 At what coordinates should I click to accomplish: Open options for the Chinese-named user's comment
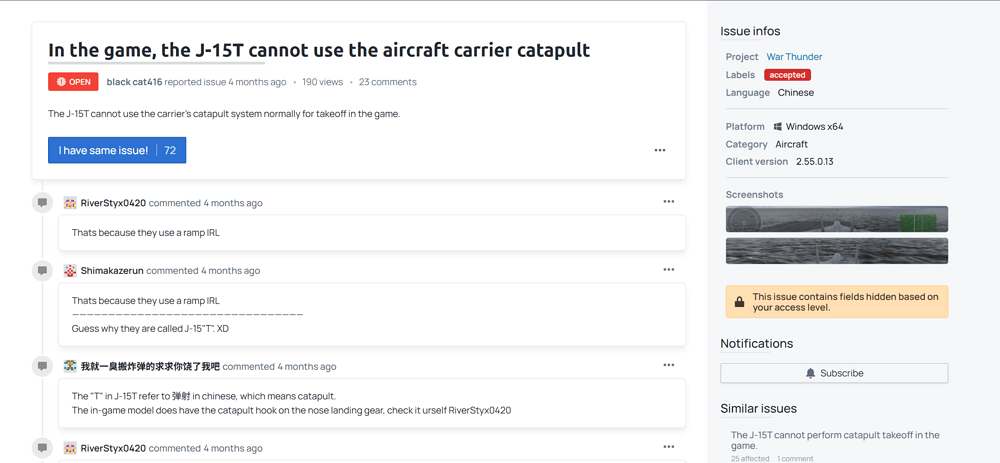(x=668, y=365)
